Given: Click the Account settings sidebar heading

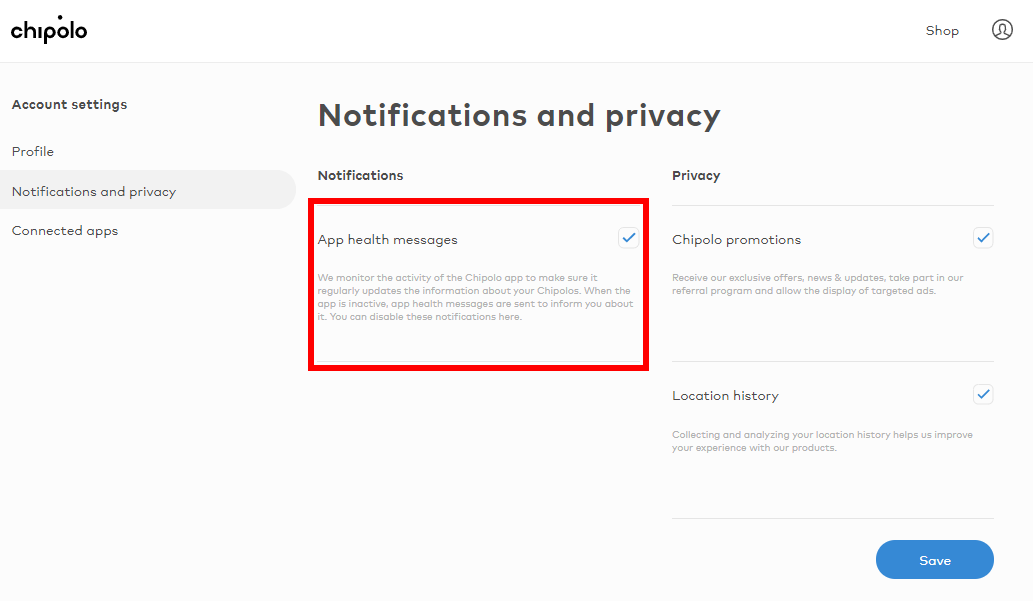Looking at the screenshot, I should click(69, 105).
